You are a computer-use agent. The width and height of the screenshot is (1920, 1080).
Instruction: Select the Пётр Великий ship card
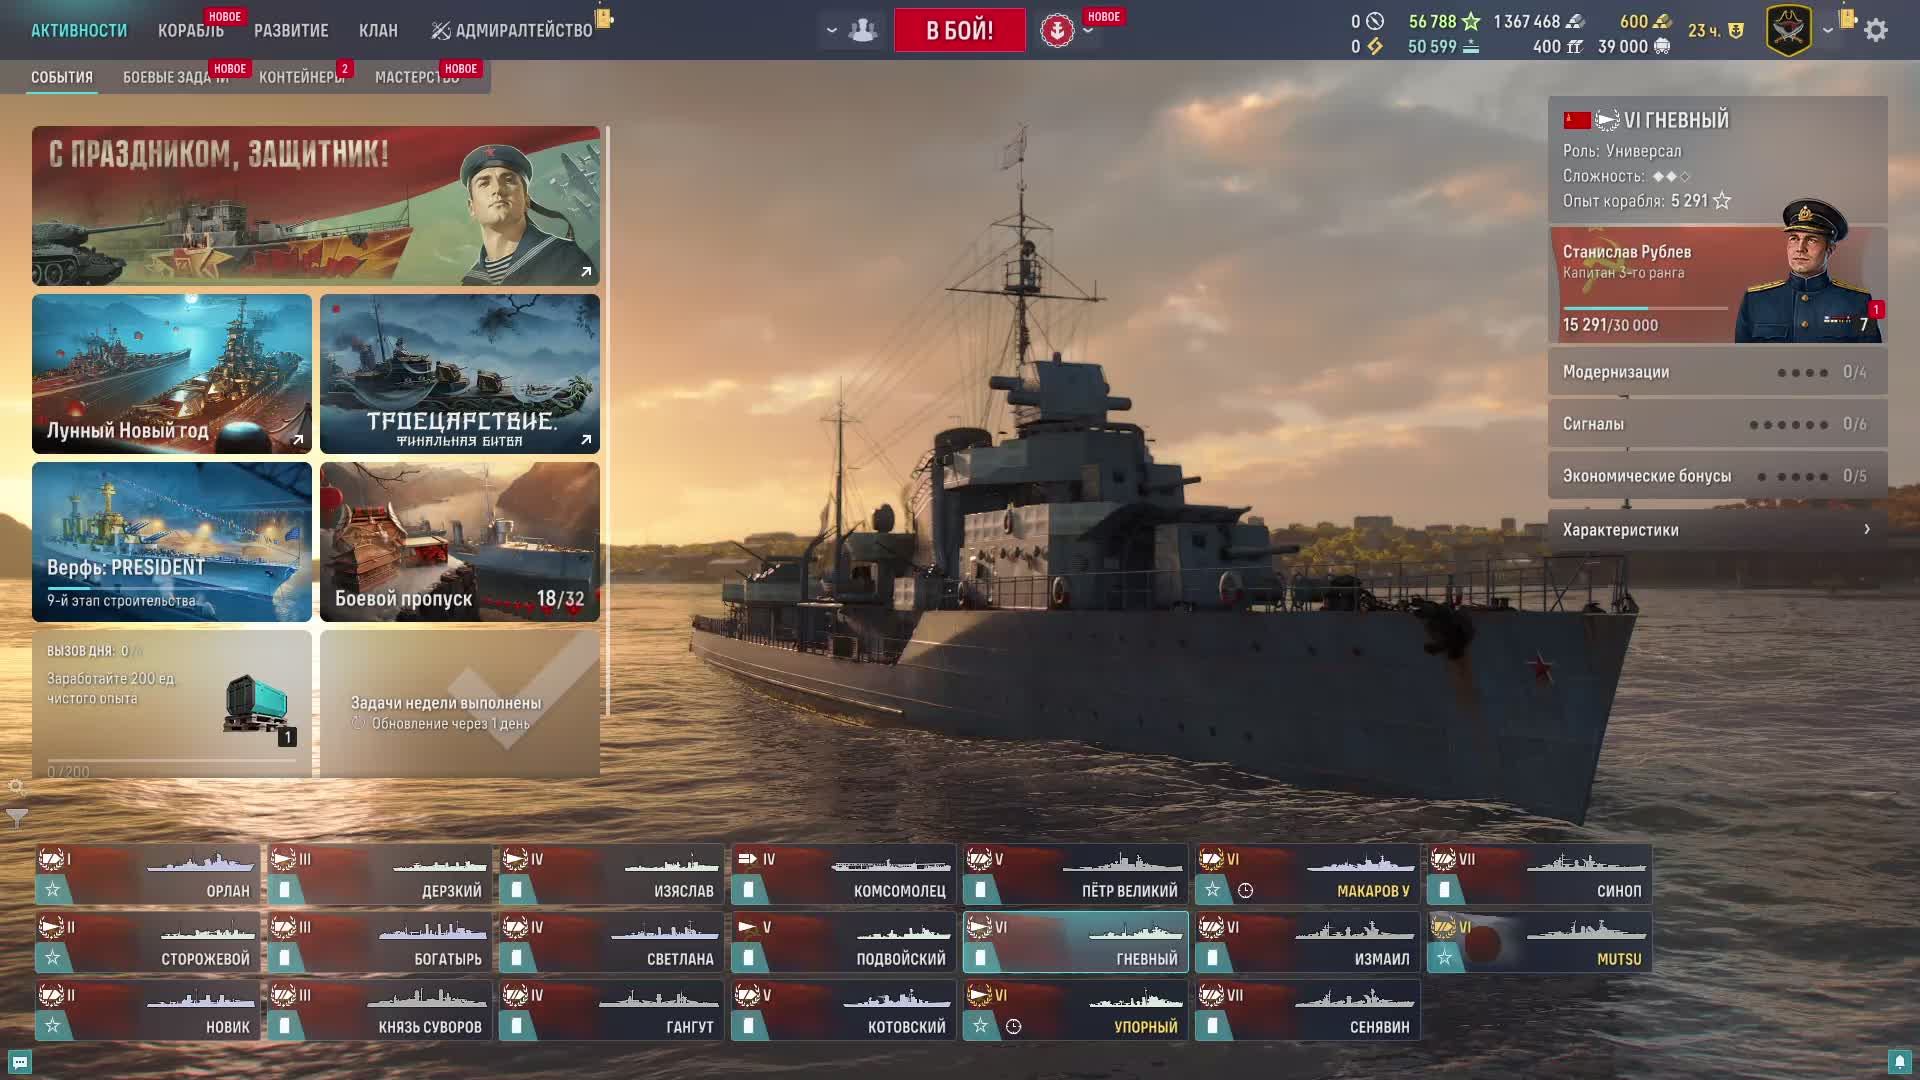pos(1075,874)
